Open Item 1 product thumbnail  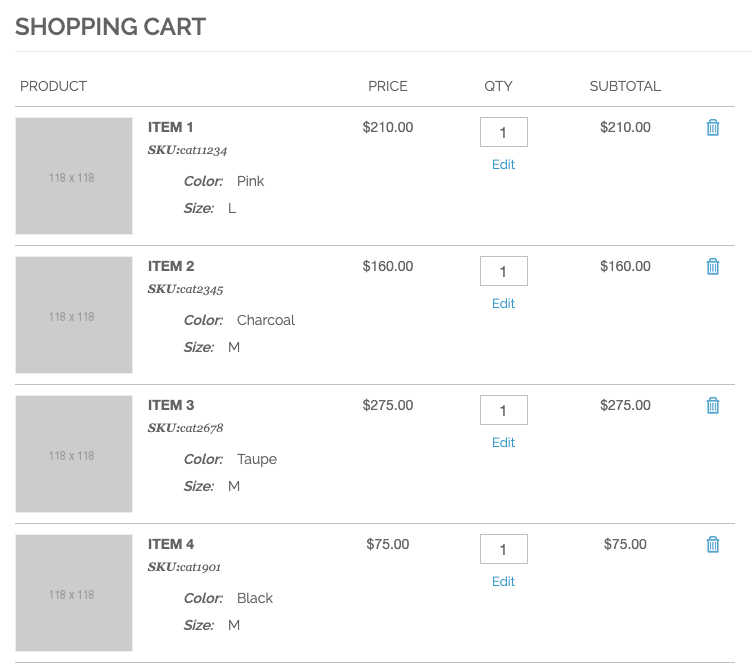click(74, 176)
